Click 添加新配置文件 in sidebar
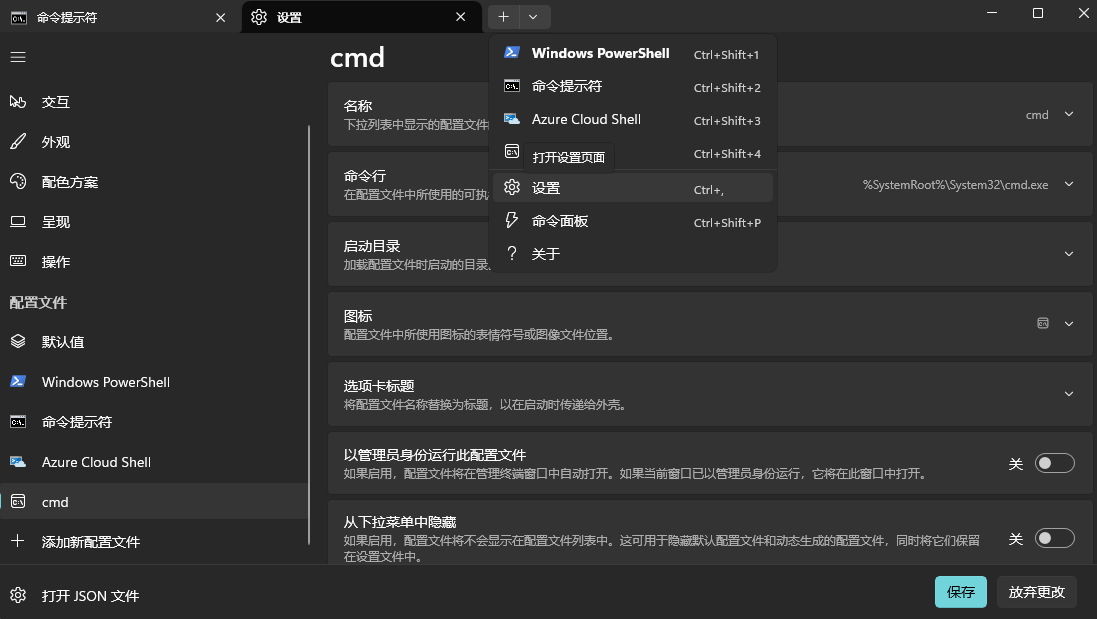Screen dimensions: 1097x619 (x=154, y=541)
